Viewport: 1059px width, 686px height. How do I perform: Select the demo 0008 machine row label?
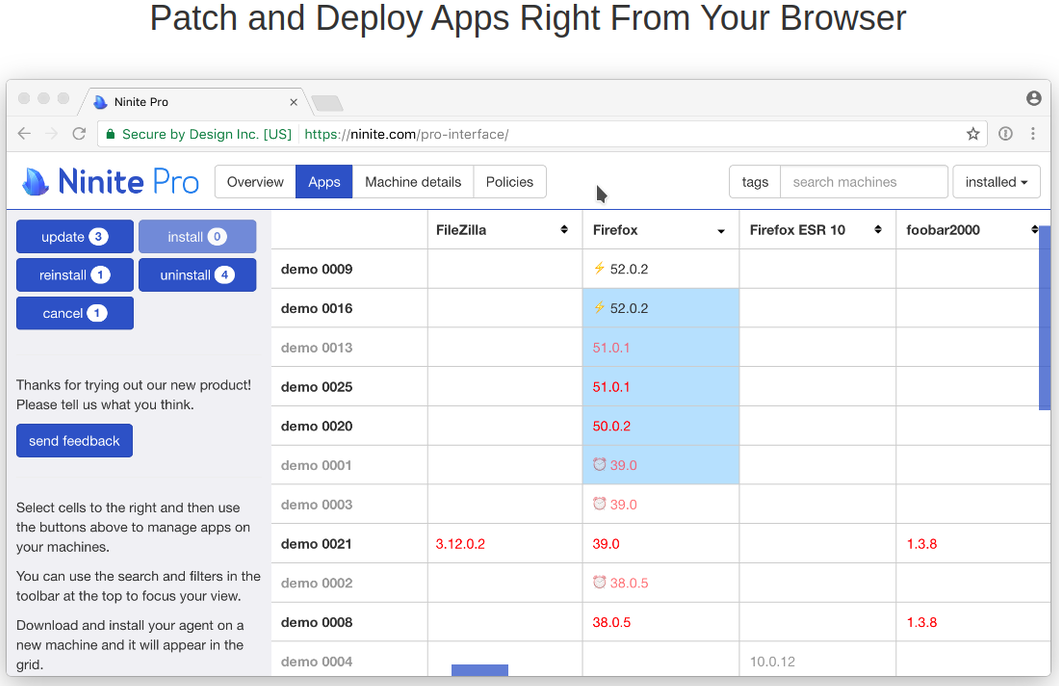point(317,622)
